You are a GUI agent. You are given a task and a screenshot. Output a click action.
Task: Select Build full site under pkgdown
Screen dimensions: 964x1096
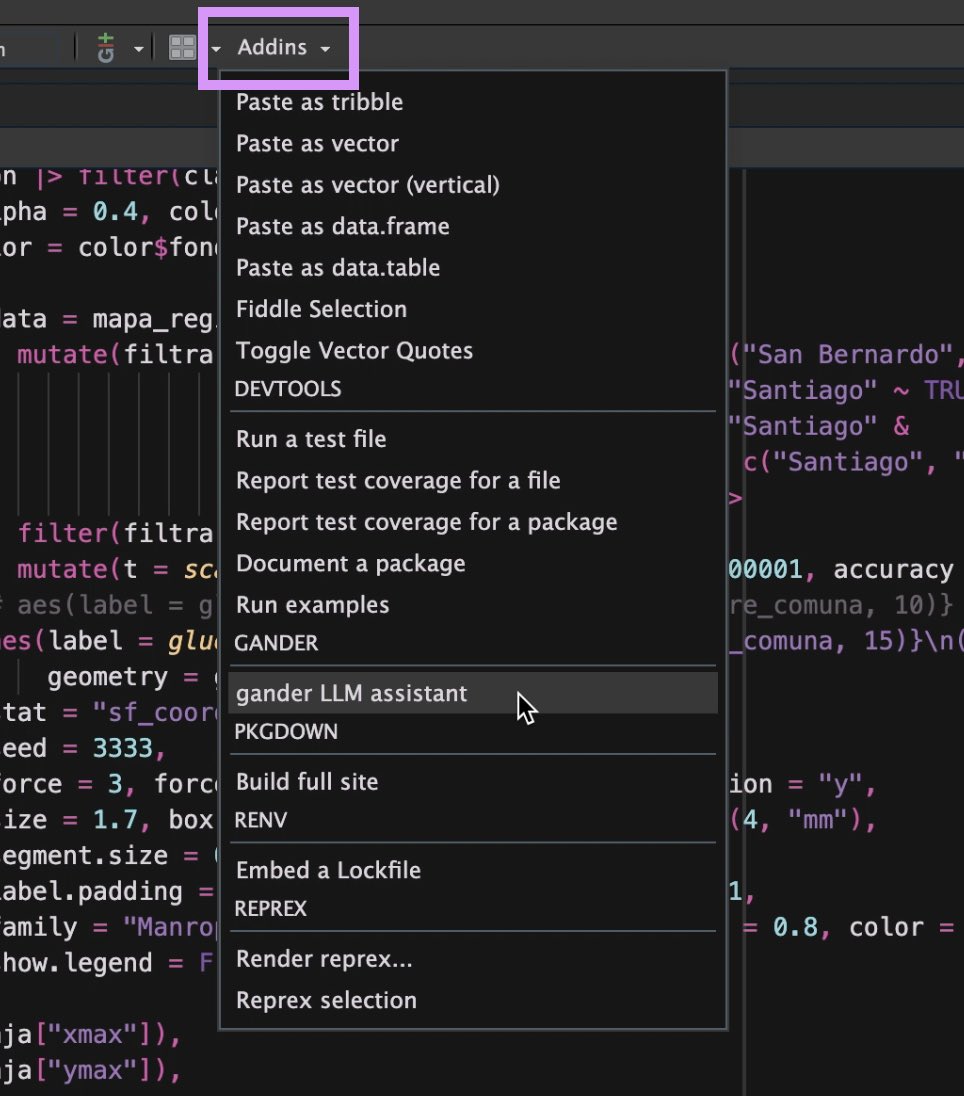(307, 782)
